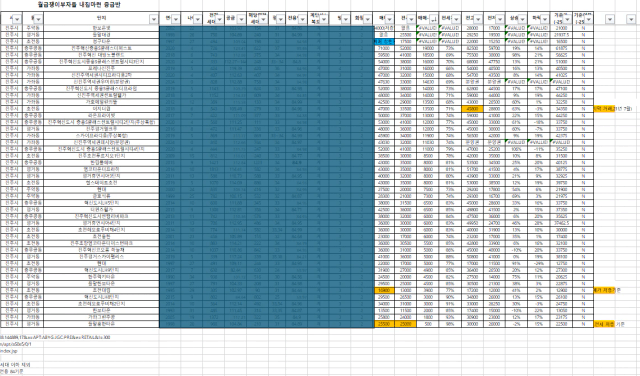Select the orange highlighted 25000 cell
640x376 pixels.
[406, 324]
